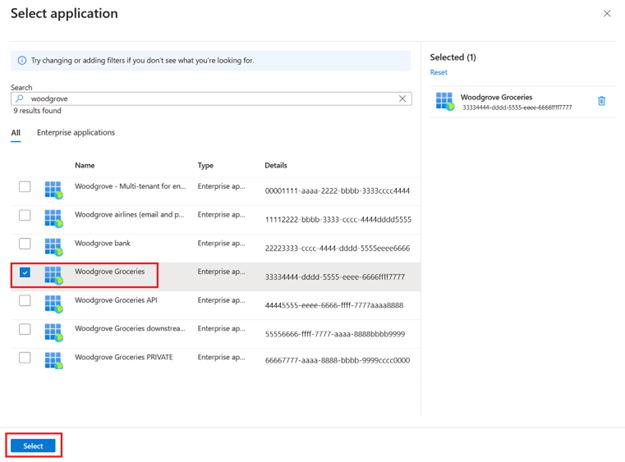The height and width of the screenshot is (462, 625).
Task: Check the Woodgrove Multi-tenant checkbox
Action: [25, 187]
